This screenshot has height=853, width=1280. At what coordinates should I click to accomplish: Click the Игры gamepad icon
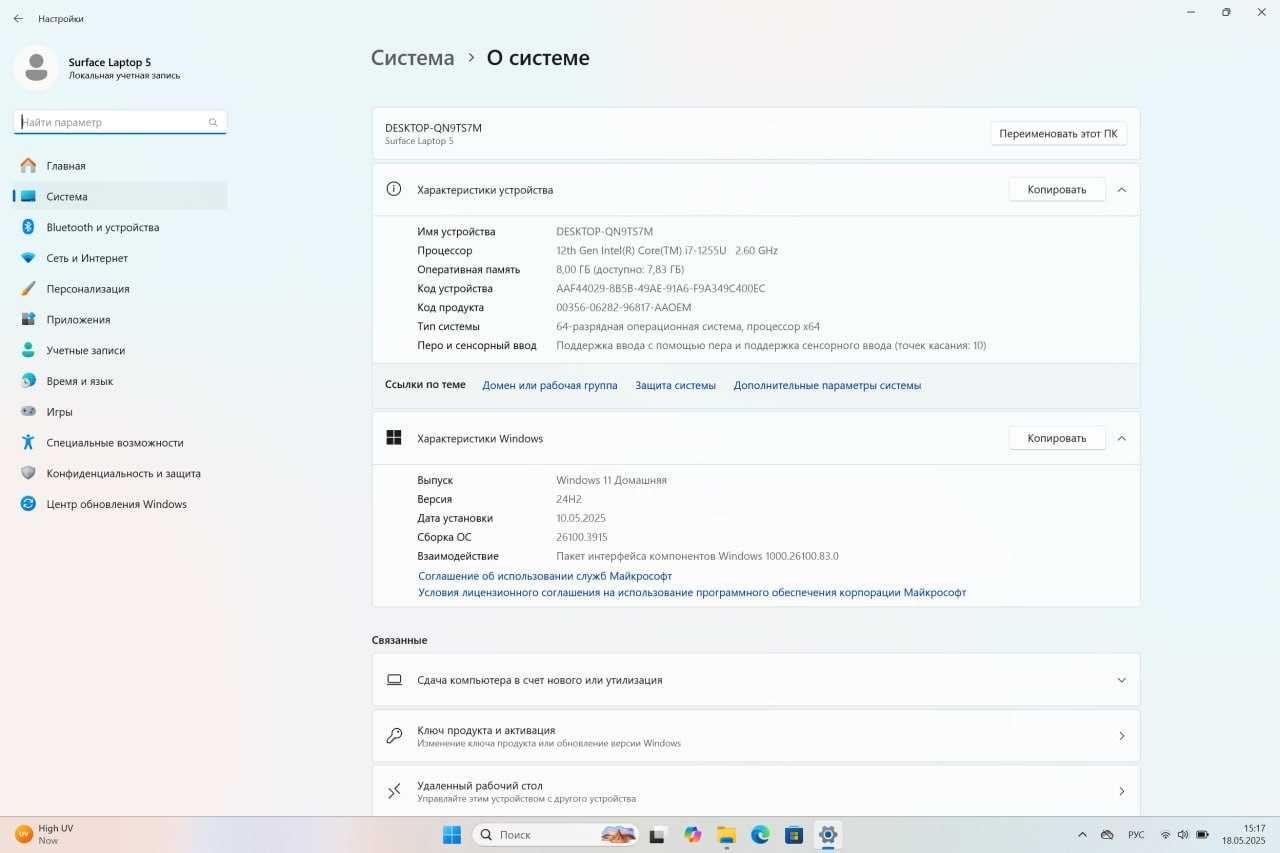coord(28,412)
